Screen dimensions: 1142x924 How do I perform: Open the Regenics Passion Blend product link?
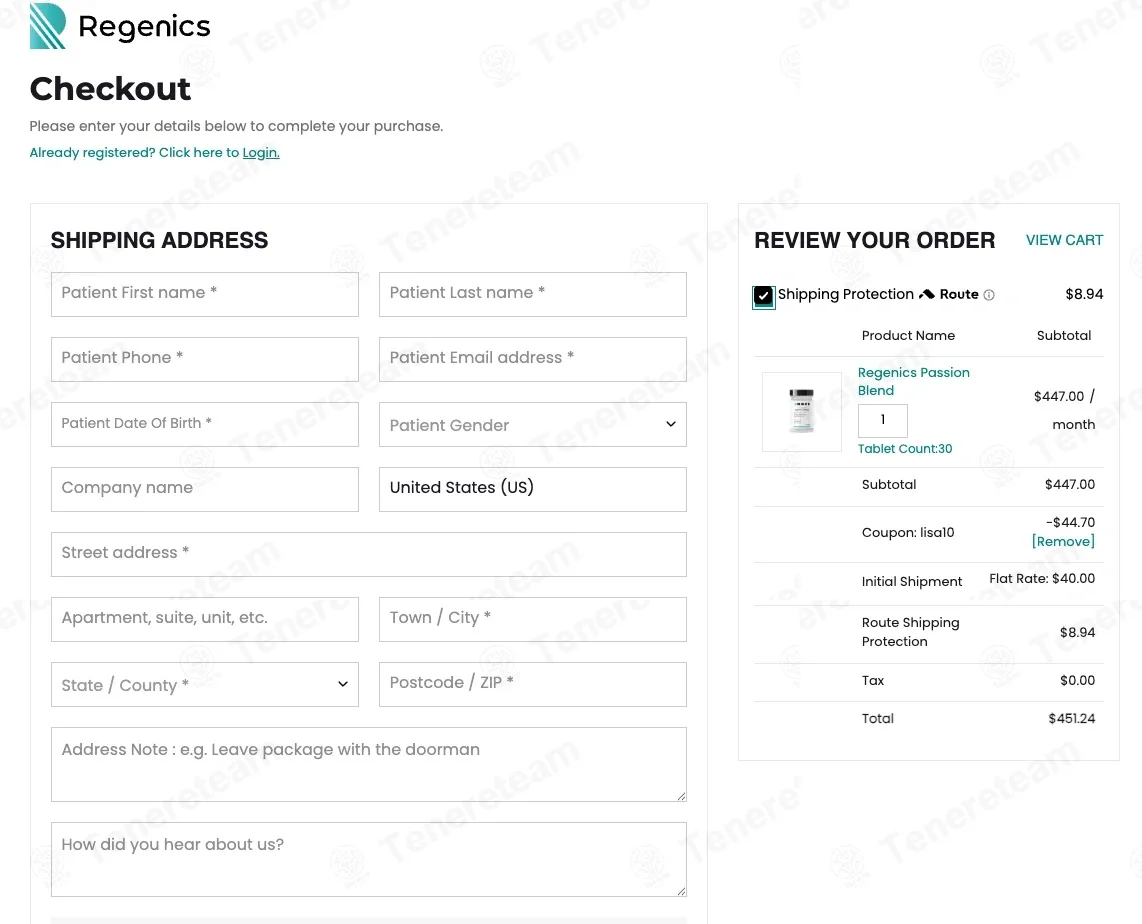(913, 382)
